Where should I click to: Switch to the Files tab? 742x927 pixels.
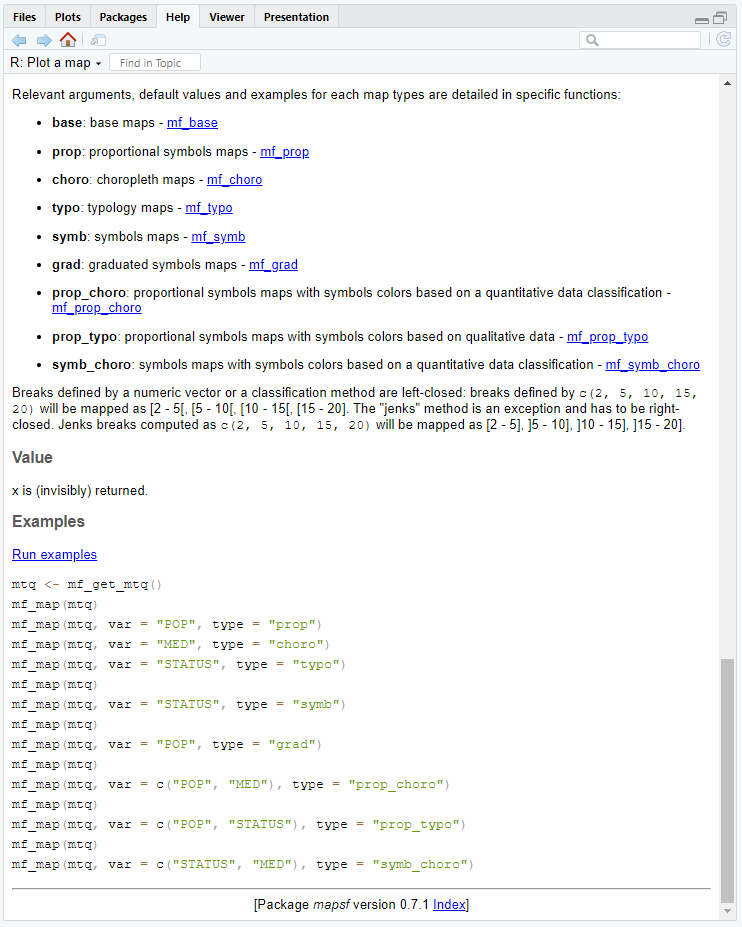coord(25,17)
